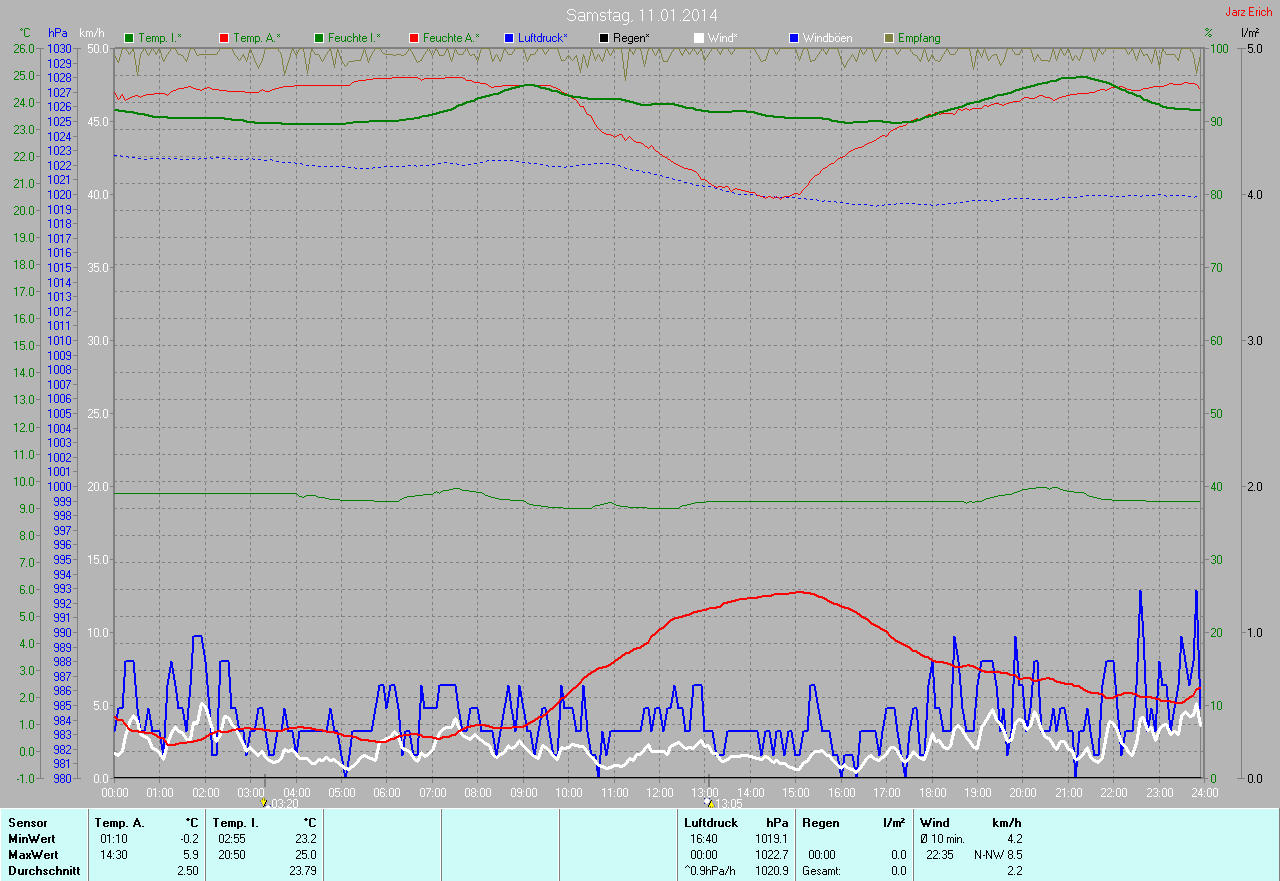Click the Samstag 11.01.2014 date title
The image size is (1280, 881).
(641, 15)
